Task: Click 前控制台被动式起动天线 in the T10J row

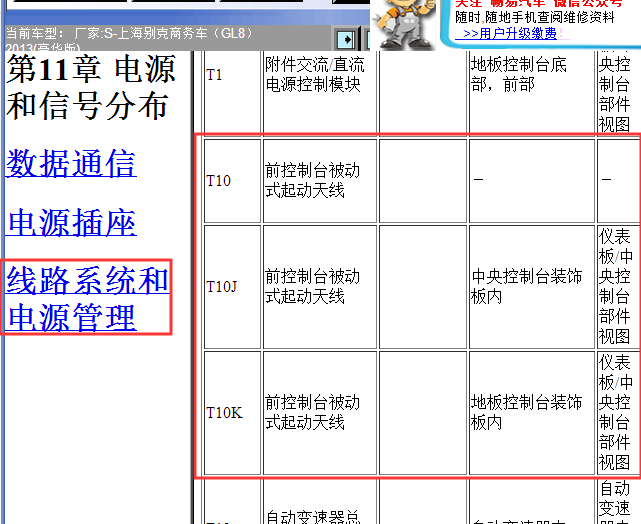Action: point(320,287)
